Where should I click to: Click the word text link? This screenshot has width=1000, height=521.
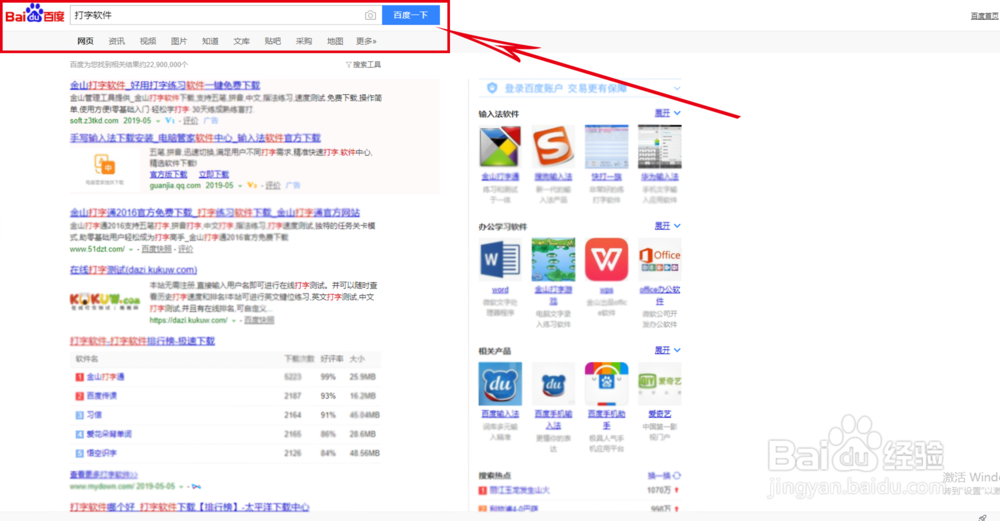[500, 290]
